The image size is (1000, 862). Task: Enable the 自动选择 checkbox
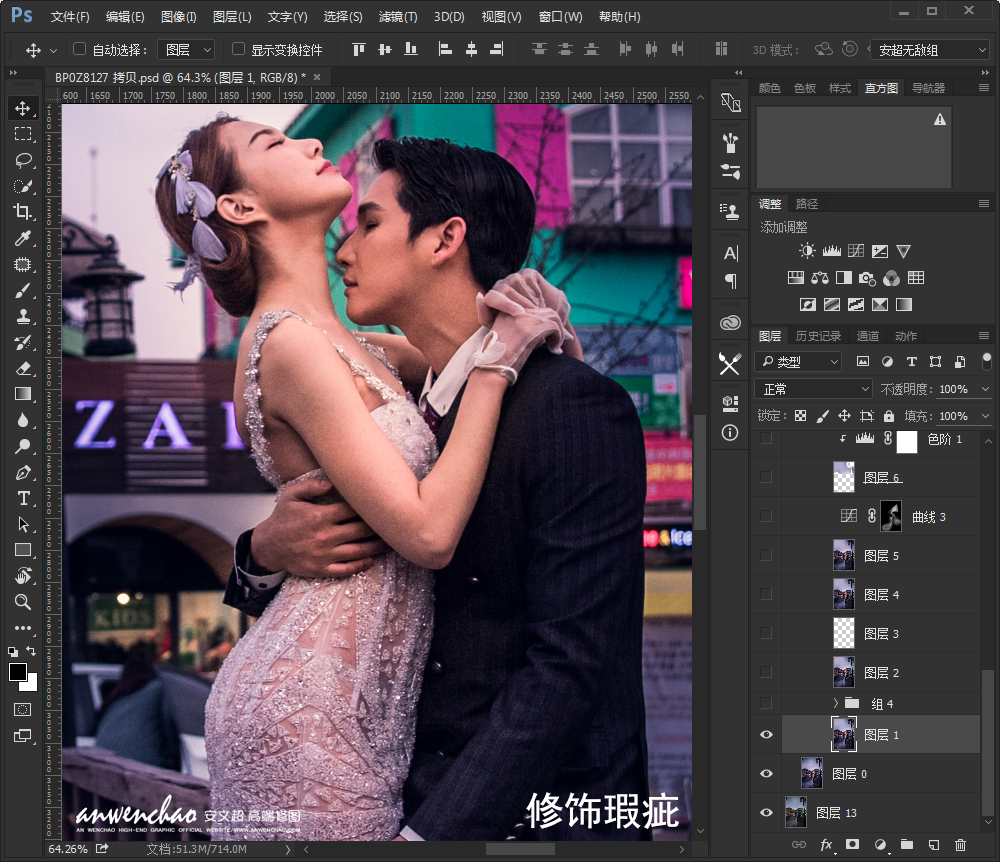(x=80, y=48)
